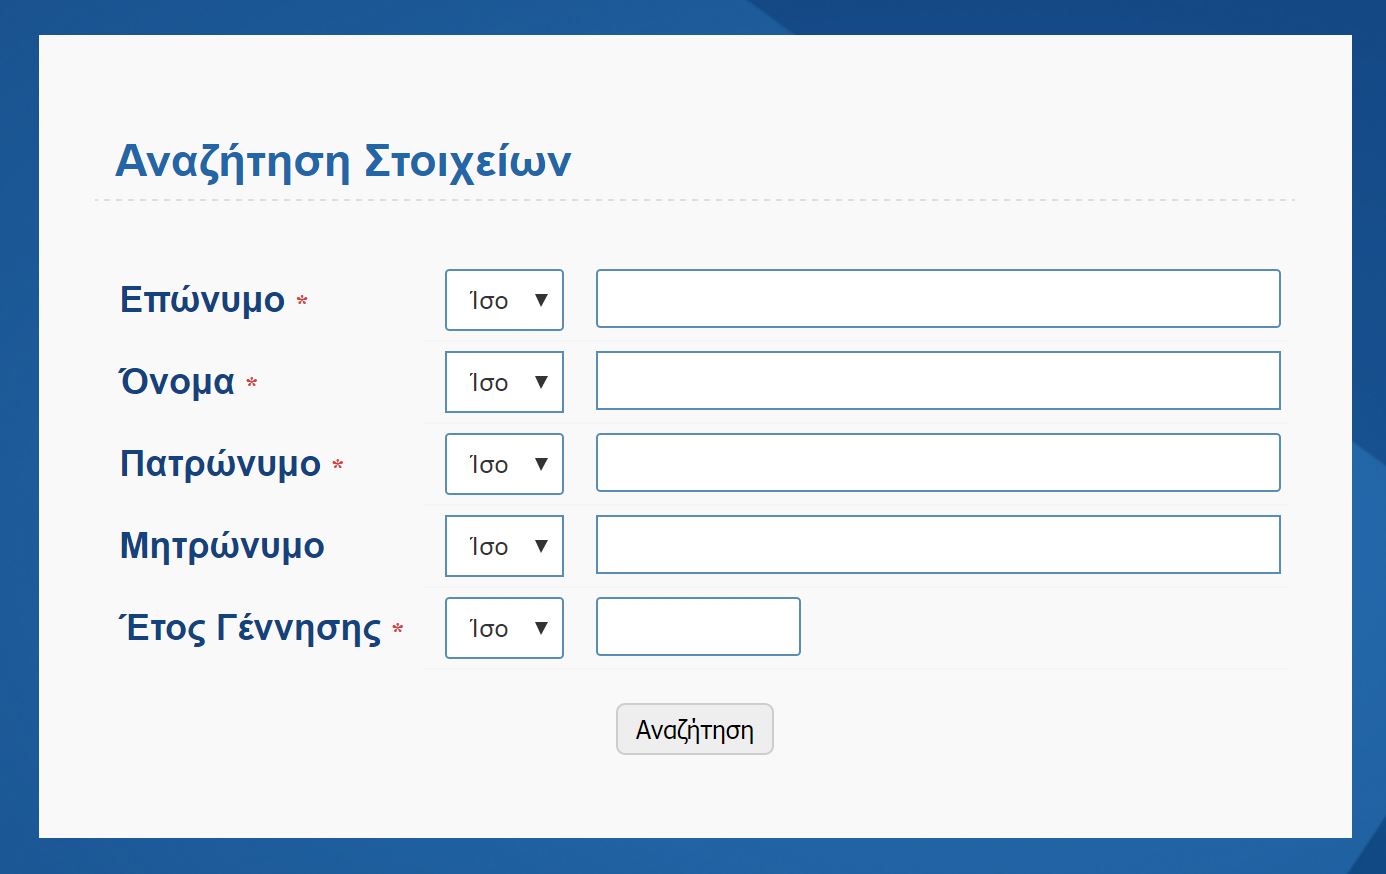Expand the Μητρώνυμο comparison dropdown
This screenshot has height=874, width=1386.
click(x=504, y=546)
